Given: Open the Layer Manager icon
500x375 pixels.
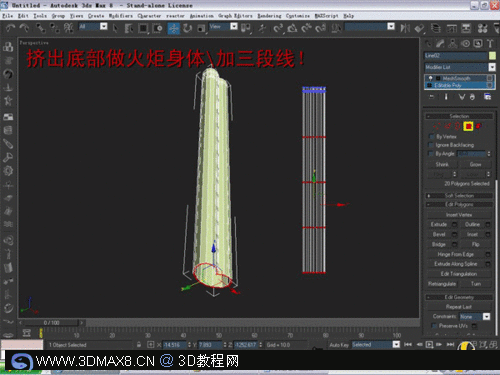Looking at the screenshot, I should click(x=436, y=29).
